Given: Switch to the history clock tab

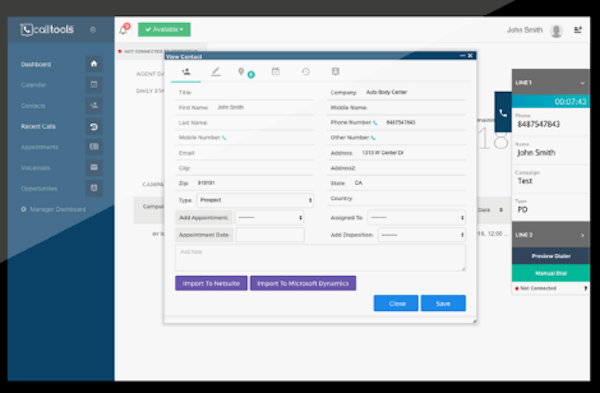Looking at the screenshot, I should click(x=306, y=71).
